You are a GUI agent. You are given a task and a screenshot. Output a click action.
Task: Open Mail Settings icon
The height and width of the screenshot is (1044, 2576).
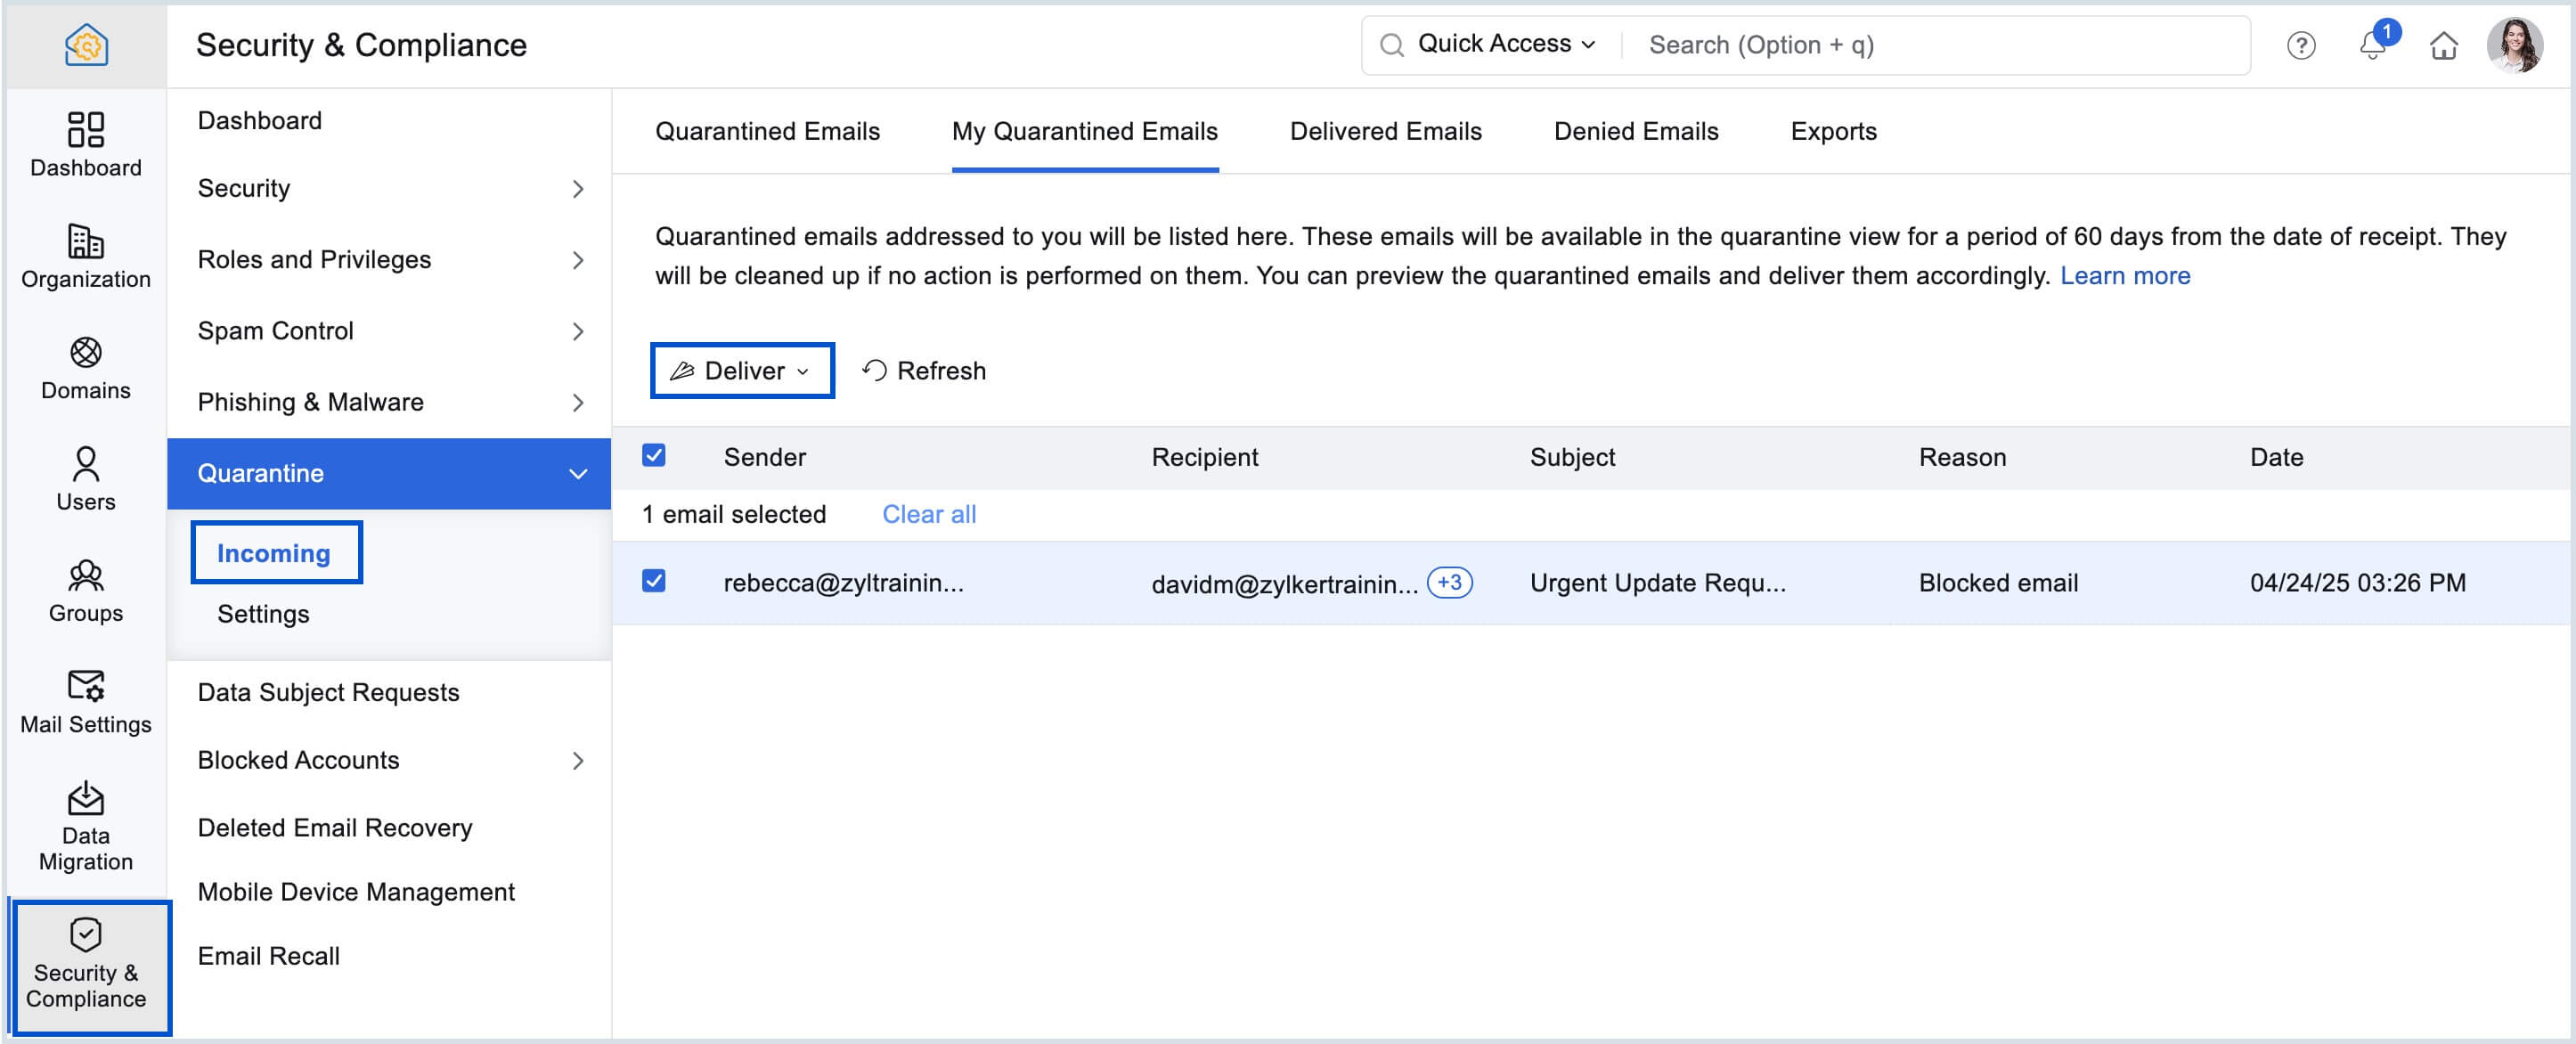click(85, 701)
